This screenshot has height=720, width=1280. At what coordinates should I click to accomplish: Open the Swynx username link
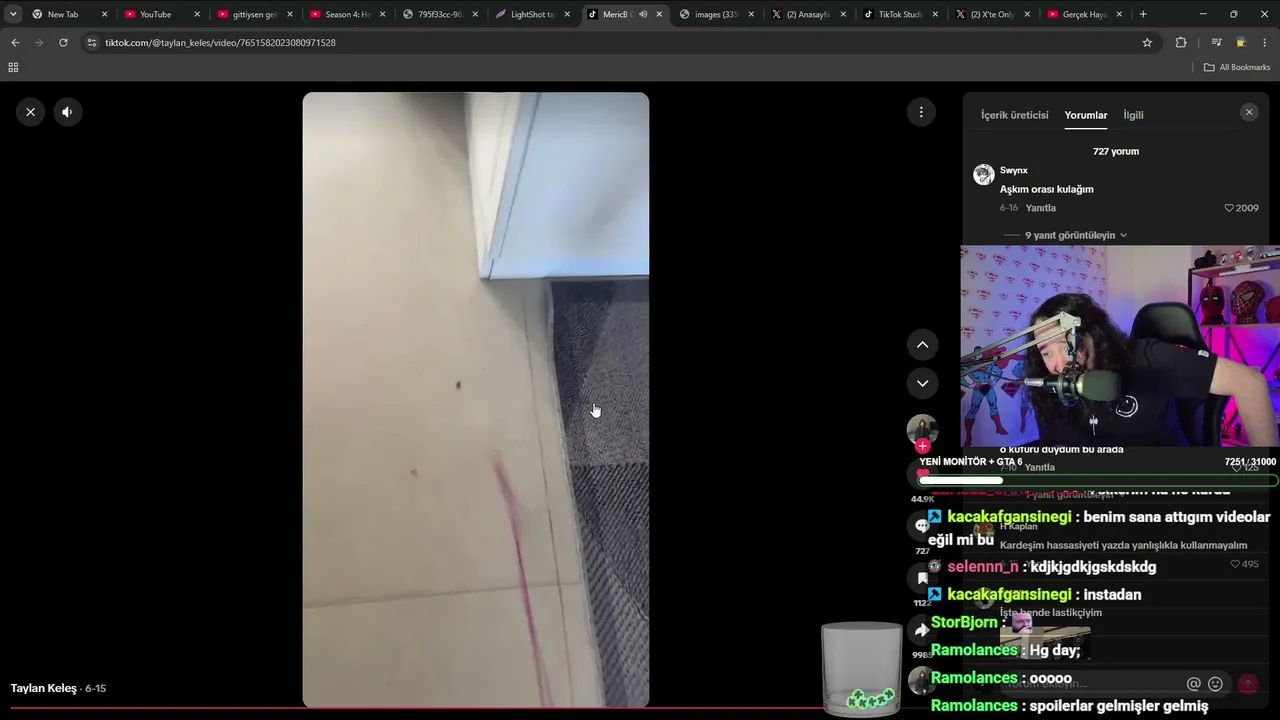pos(1013,170)
